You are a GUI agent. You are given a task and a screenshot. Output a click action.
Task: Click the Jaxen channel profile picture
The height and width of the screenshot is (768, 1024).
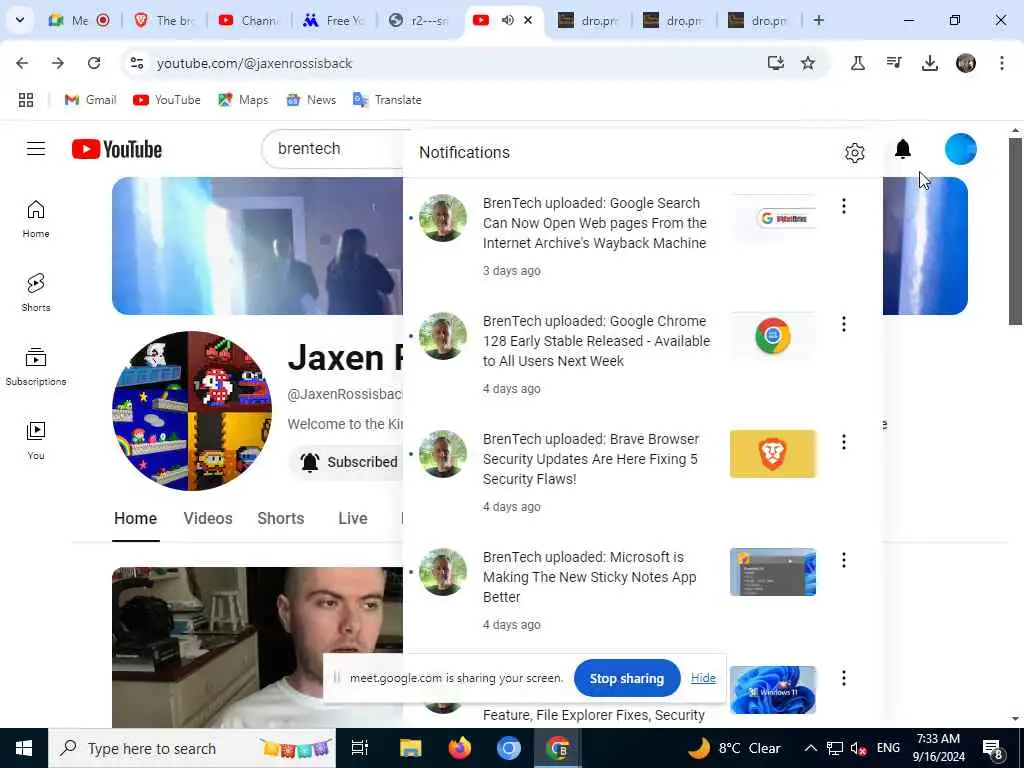coord(192,411)
